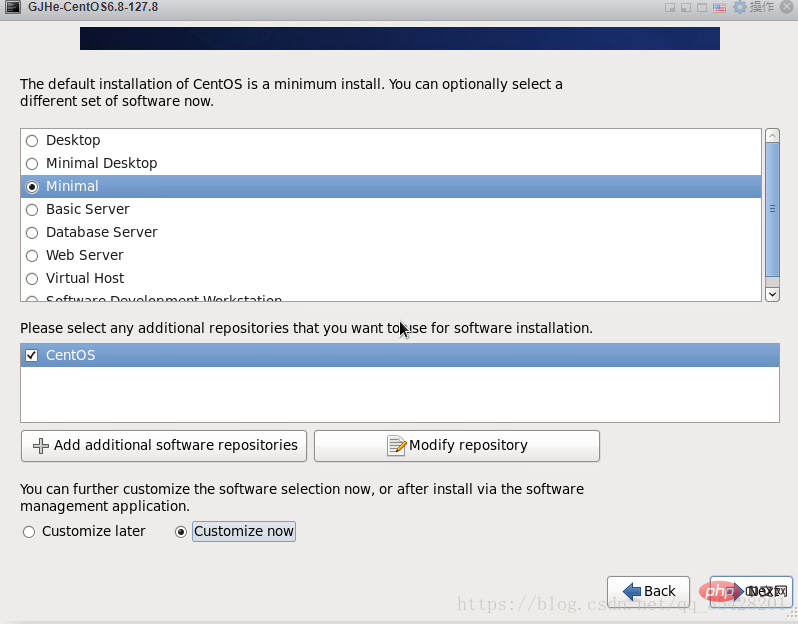Toggle the CentOS repository checkbox

coord(32,355)
